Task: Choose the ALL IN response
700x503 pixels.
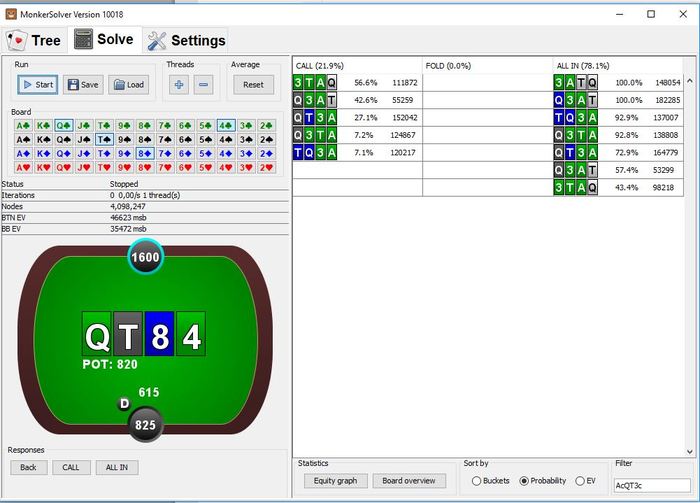Action: pos(117,467)
